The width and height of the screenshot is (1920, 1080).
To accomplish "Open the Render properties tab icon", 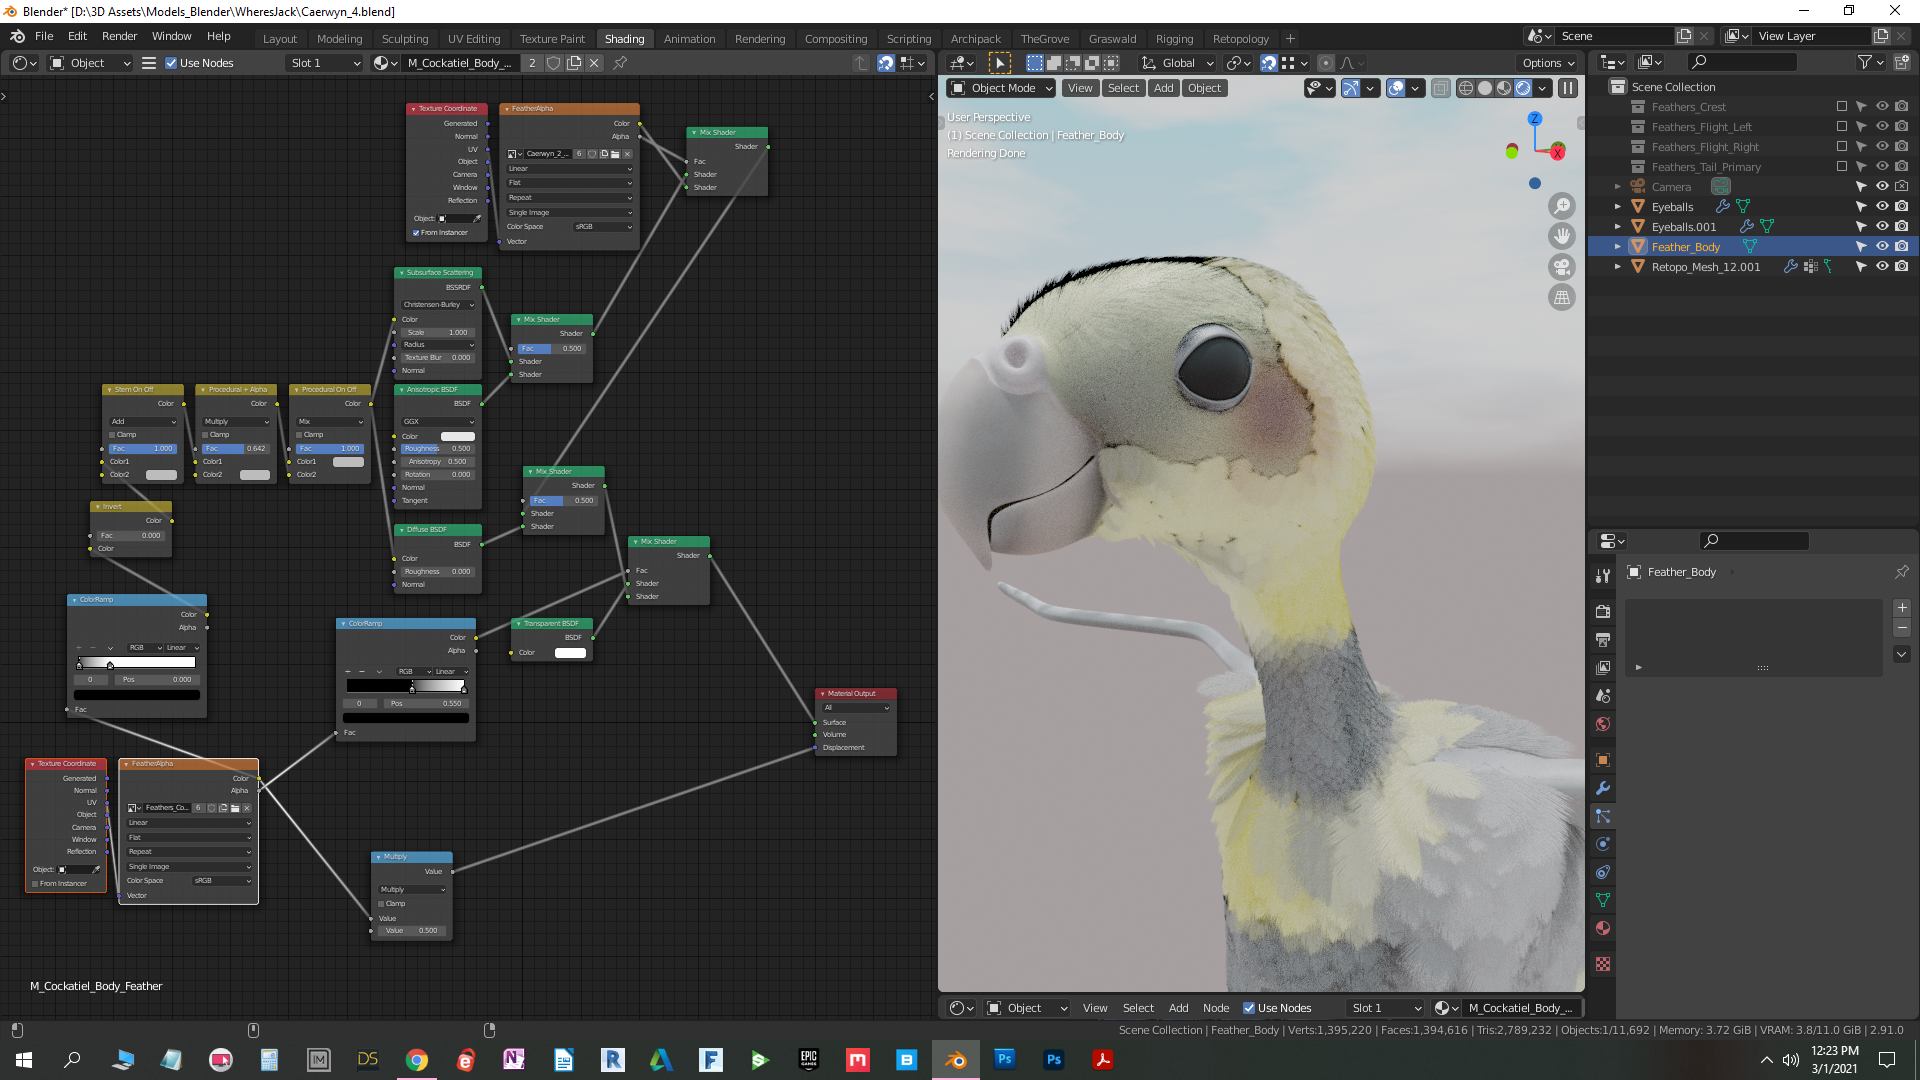I will coord(1603,611).
